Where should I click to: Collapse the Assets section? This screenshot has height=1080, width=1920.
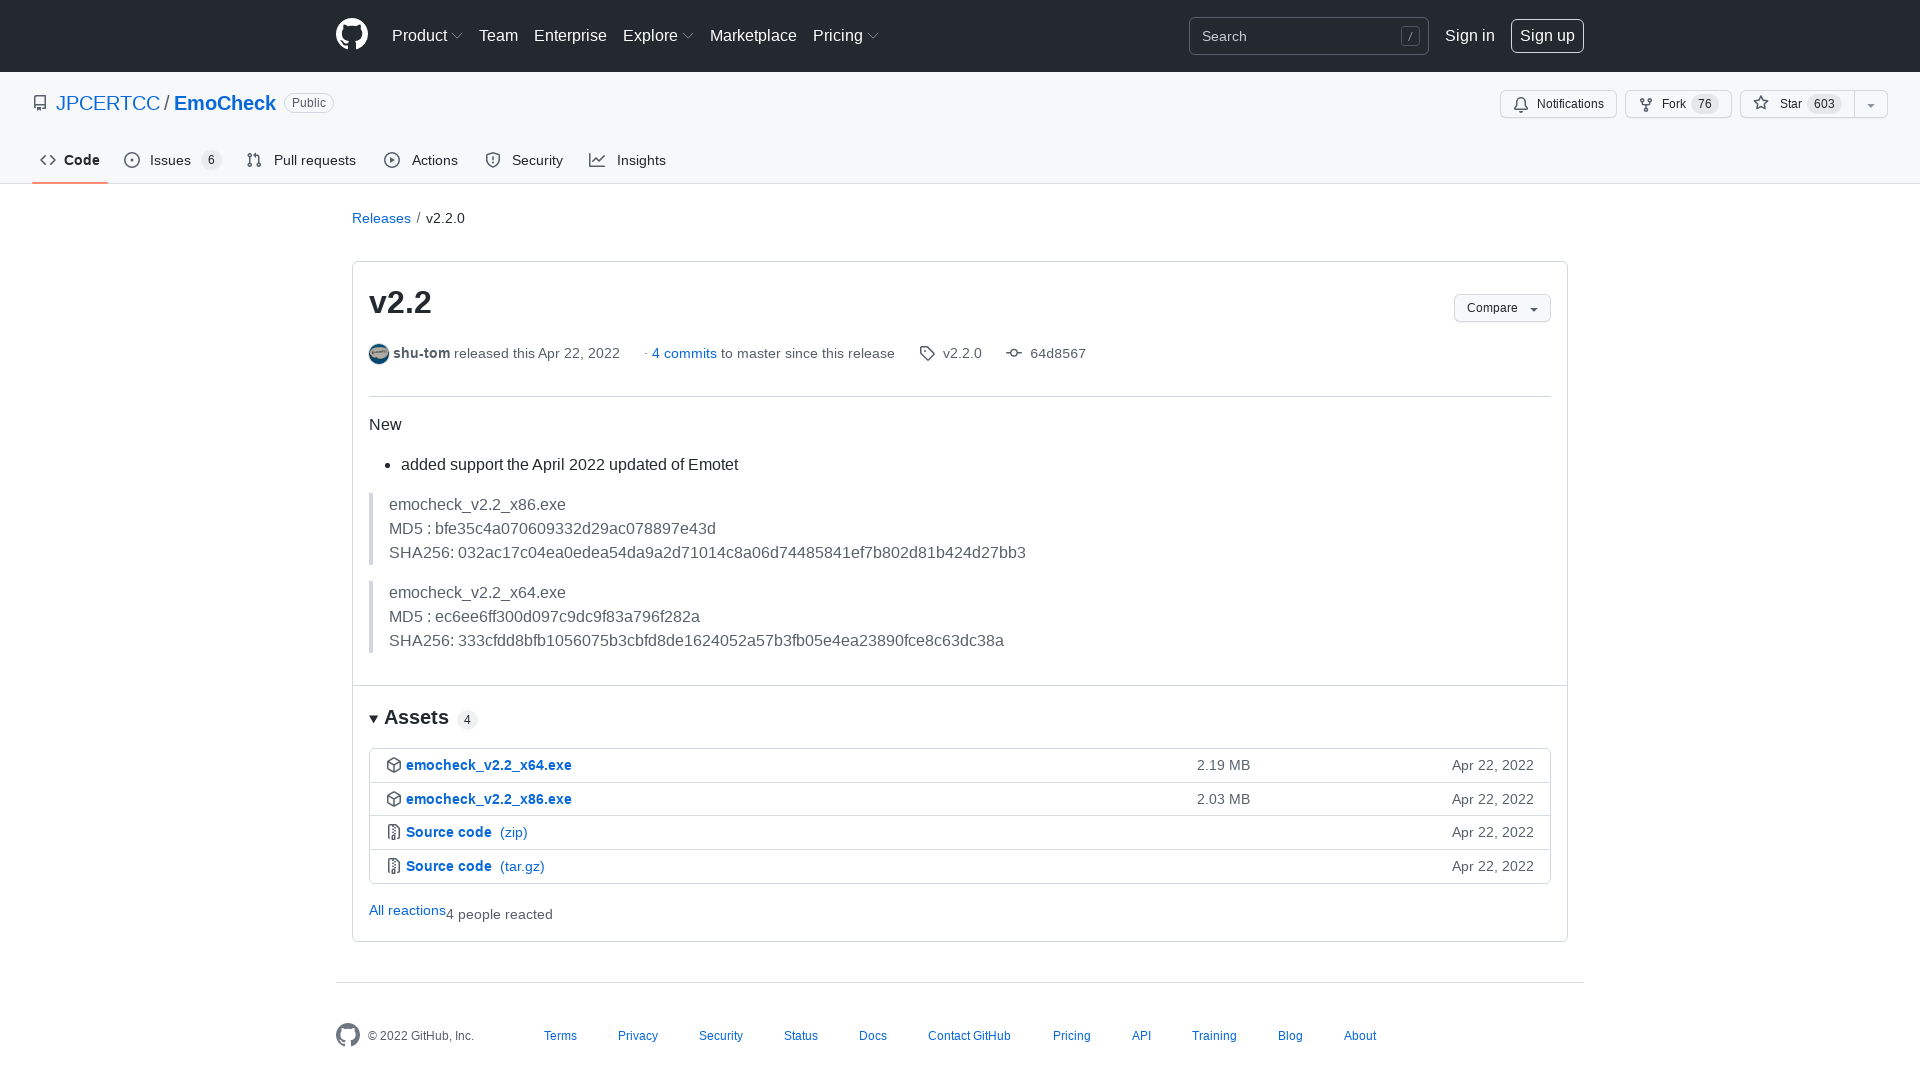tap(423, 718)
